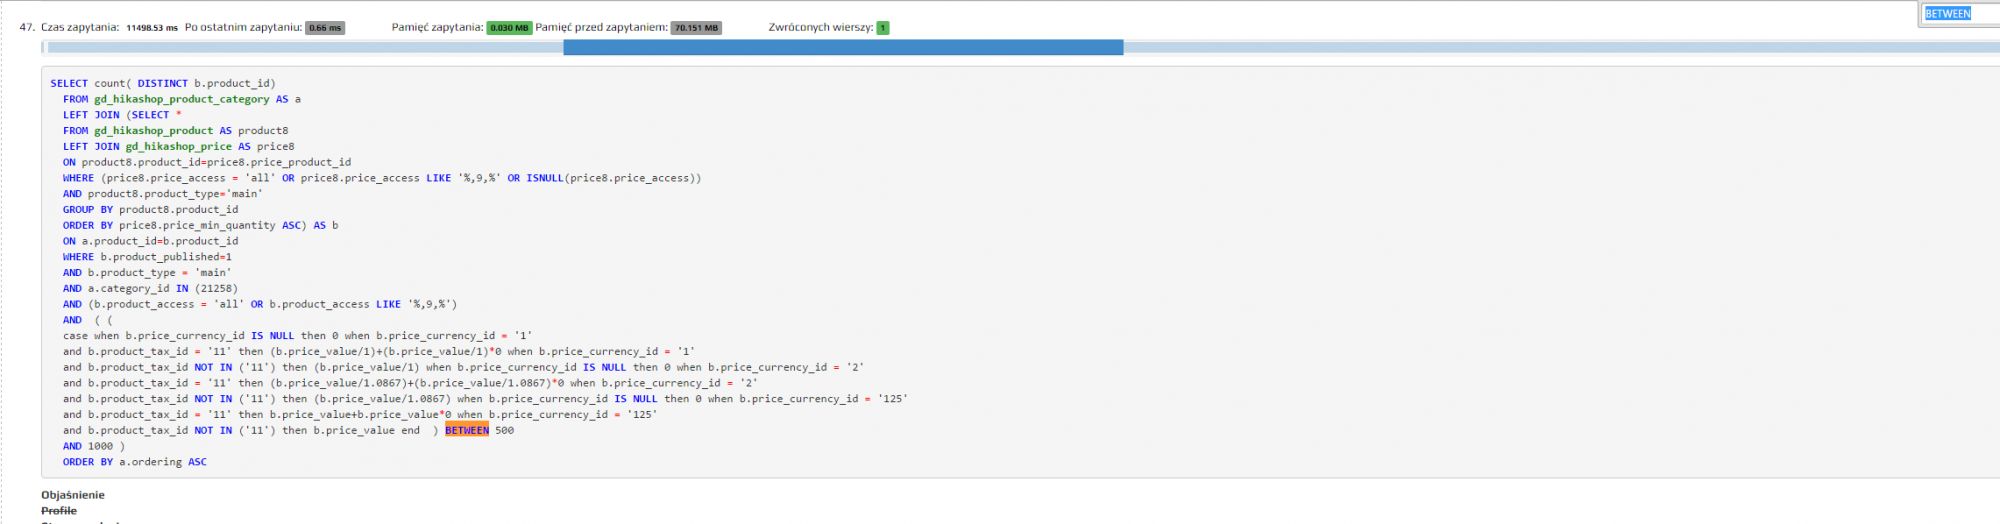The image size is (2000, 524).
Task: Click the 'Czas zapytania:' label
Action: (80, 27)
